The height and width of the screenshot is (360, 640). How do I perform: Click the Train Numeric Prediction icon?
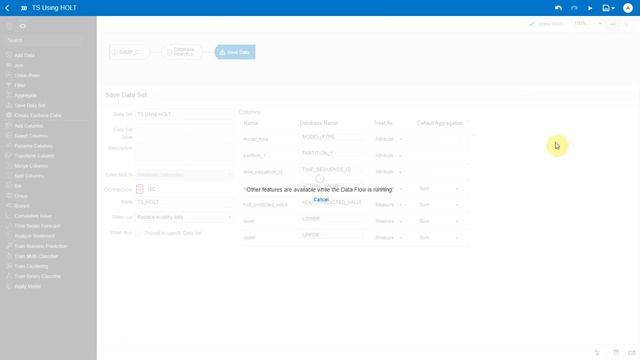coord(9,246)
